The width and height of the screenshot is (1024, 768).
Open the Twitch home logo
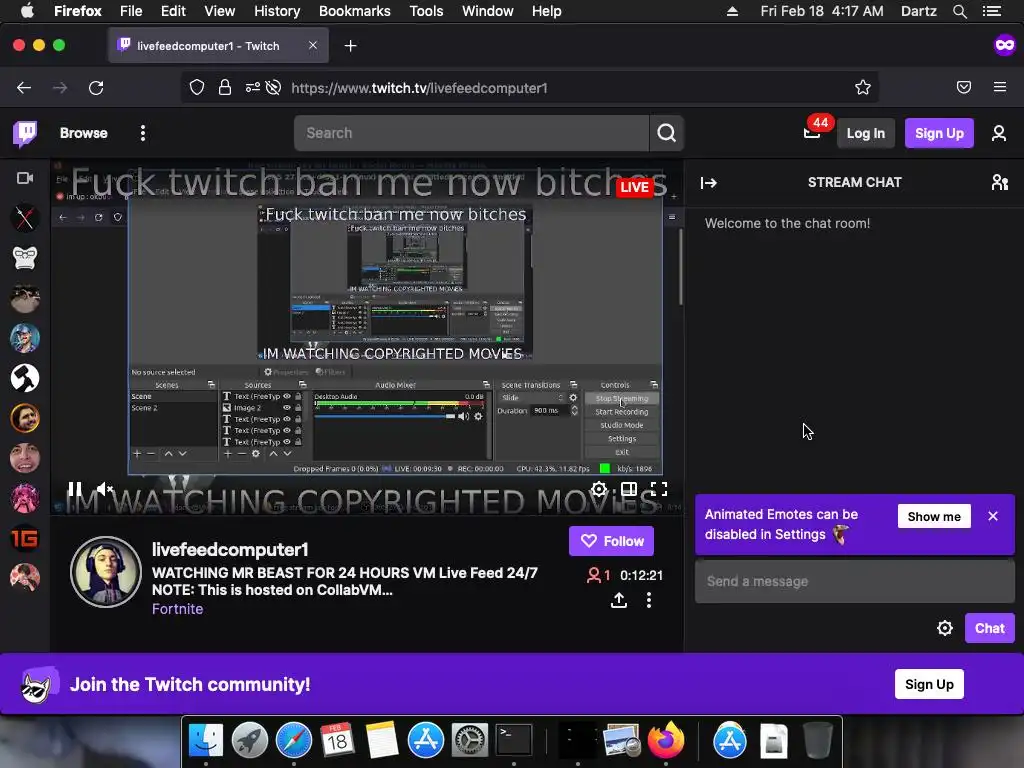point(25,133)
